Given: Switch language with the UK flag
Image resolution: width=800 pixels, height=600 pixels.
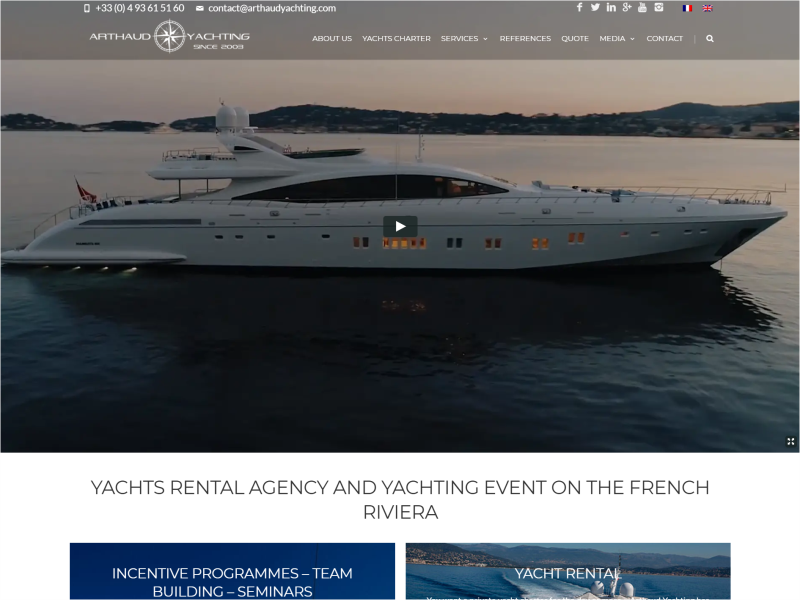Looking at the screenshot, I should click(707, 8).
